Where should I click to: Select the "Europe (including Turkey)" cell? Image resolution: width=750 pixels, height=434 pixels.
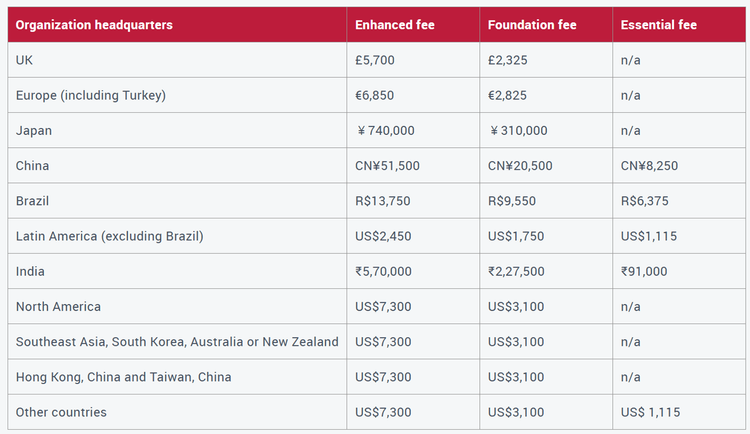90,95
